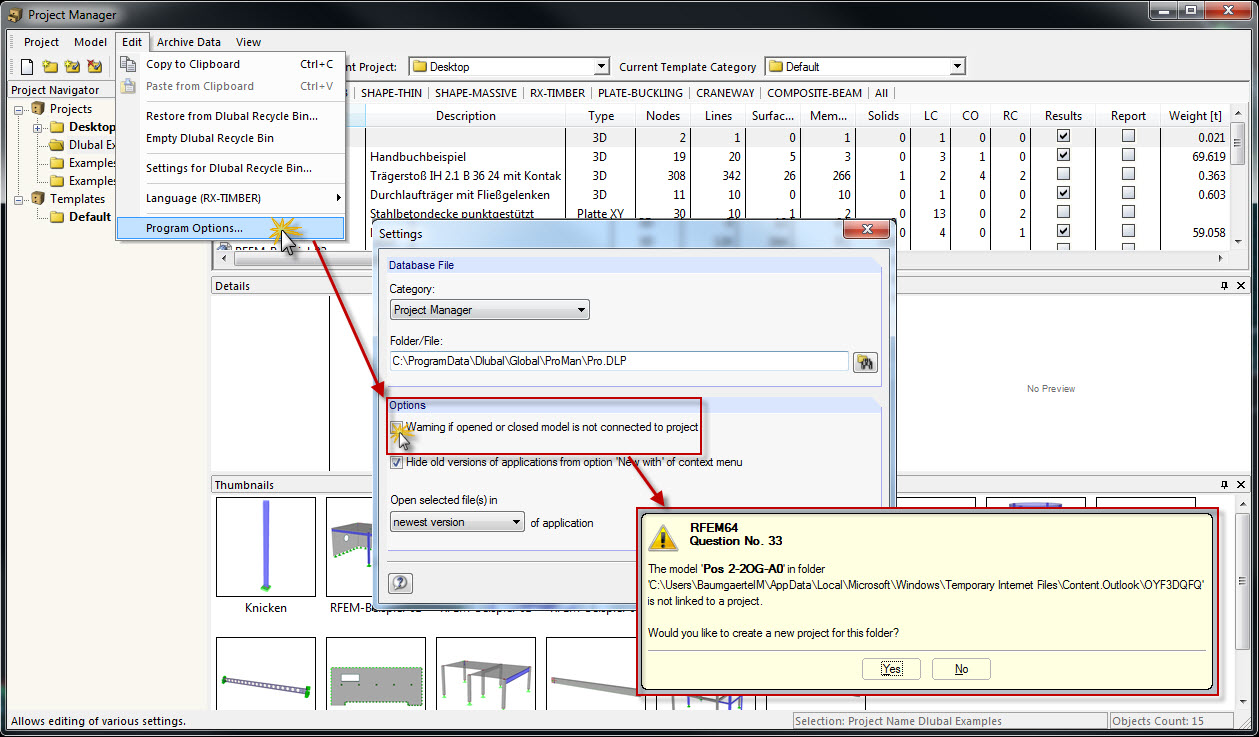Click the Weight [t] column header

[1195, 116]
